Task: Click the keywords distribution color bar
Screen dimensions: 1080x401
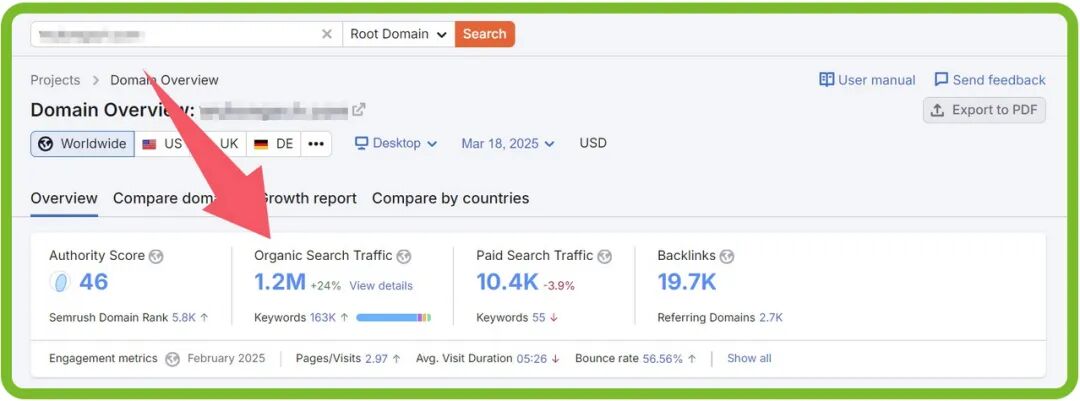Action: point(393,318)
